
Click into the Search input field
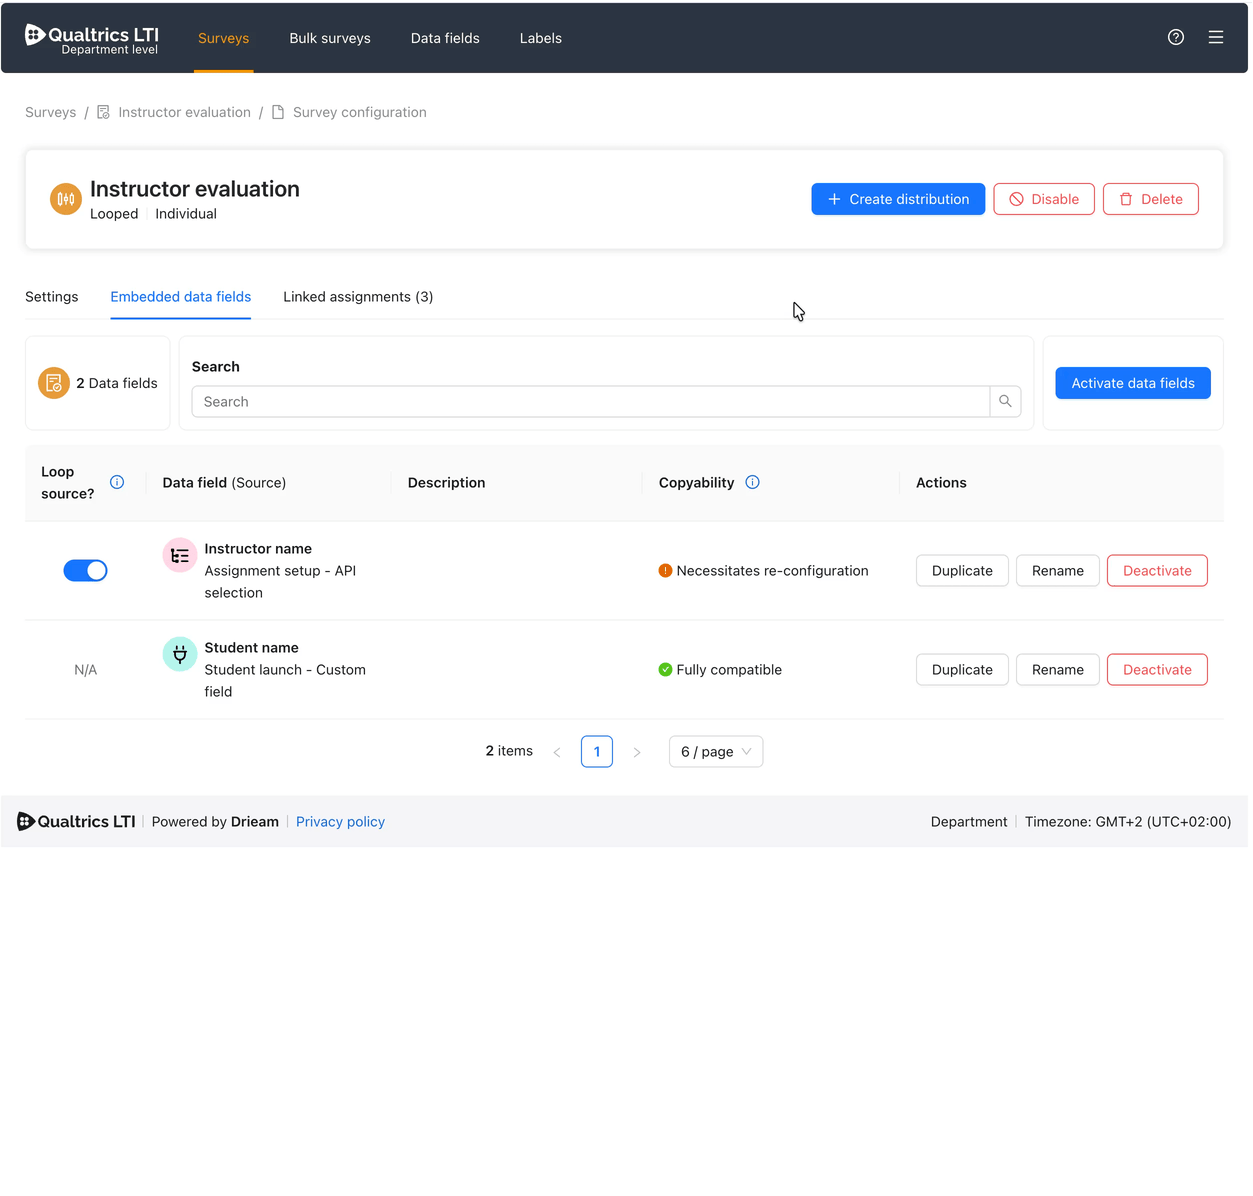[x=591, y=401]
